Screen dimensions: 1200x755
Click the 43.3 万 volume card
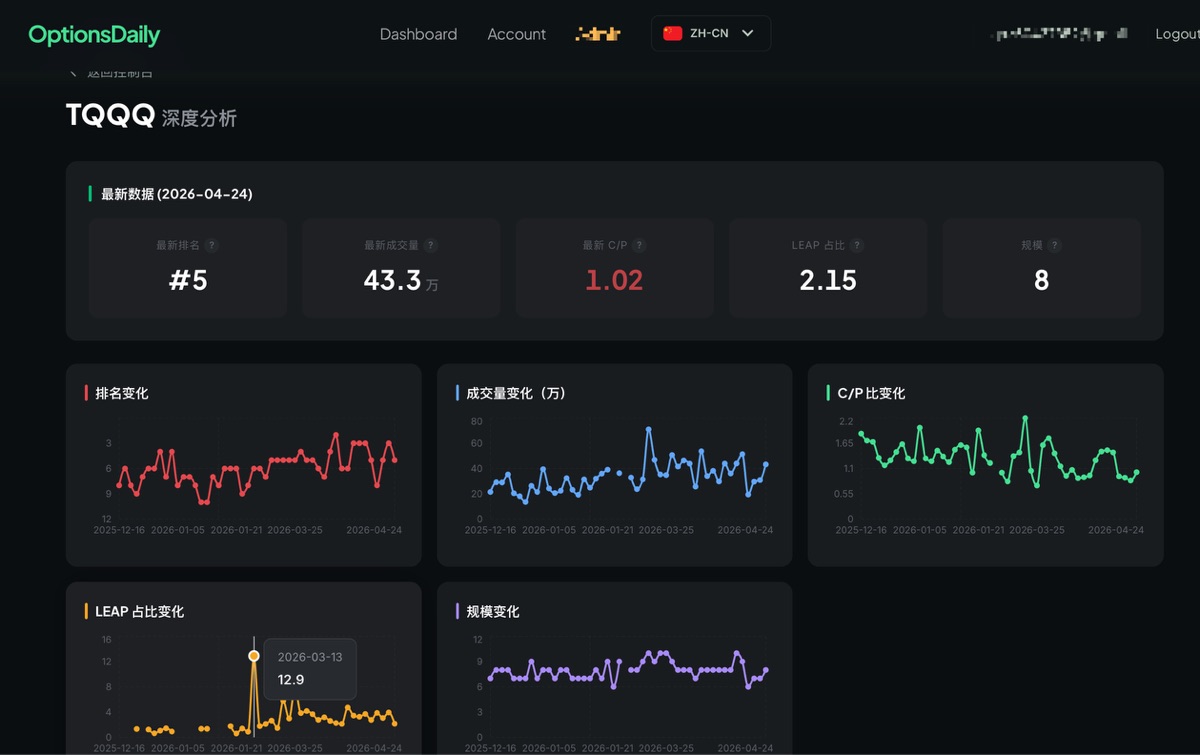401,269
